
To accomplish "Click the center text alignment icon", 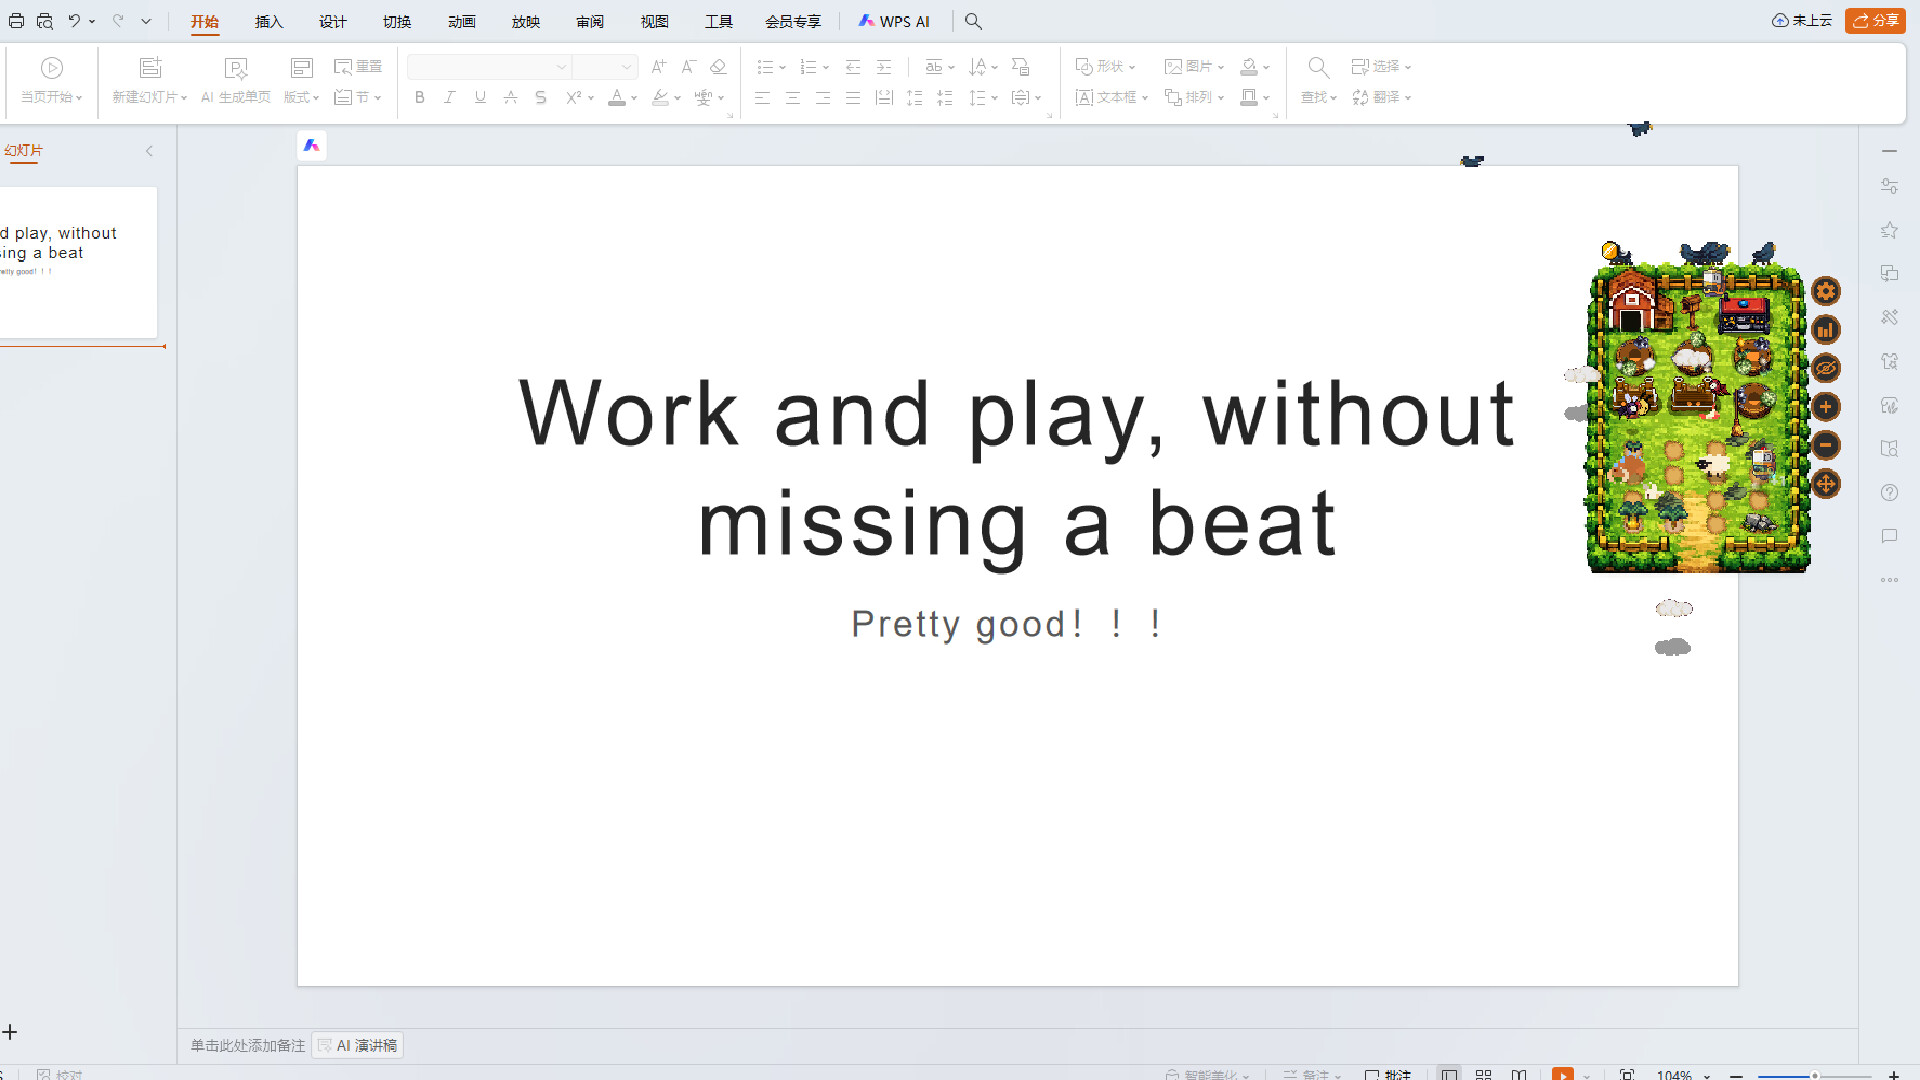I will point(792,97).
